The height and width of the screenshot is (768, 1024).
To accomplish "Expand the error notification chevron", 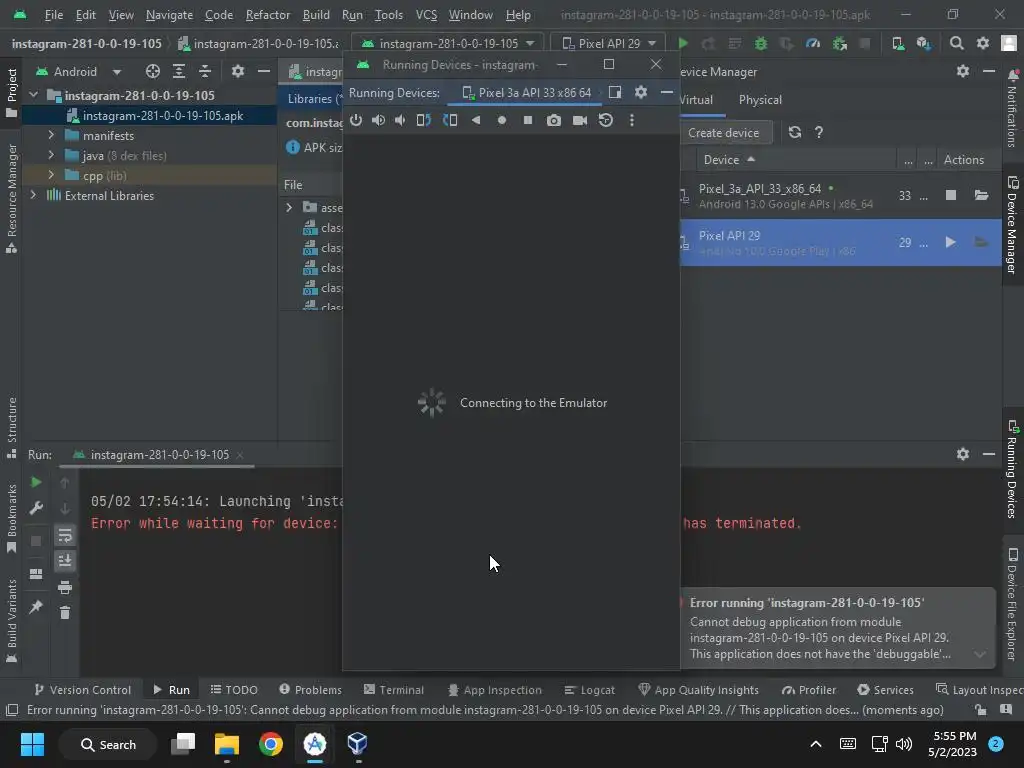I will pos(980,654).
